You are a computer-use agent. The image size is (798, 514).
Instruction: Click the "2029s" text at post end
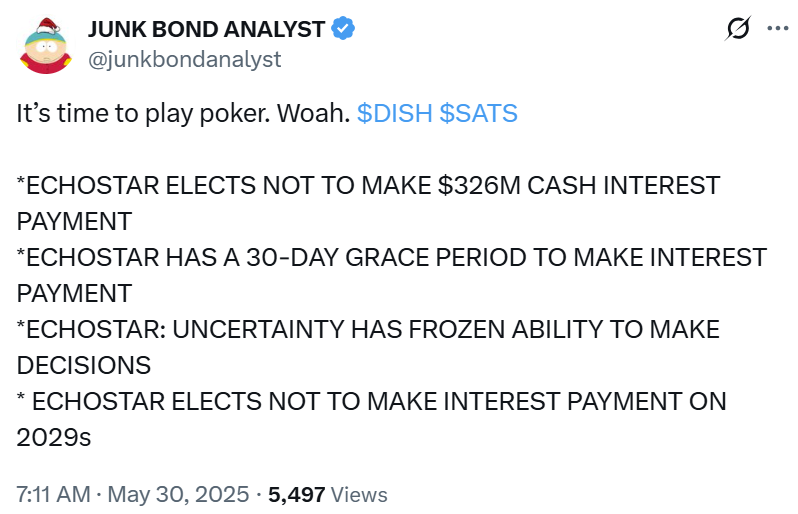click(x=54, y=438)
